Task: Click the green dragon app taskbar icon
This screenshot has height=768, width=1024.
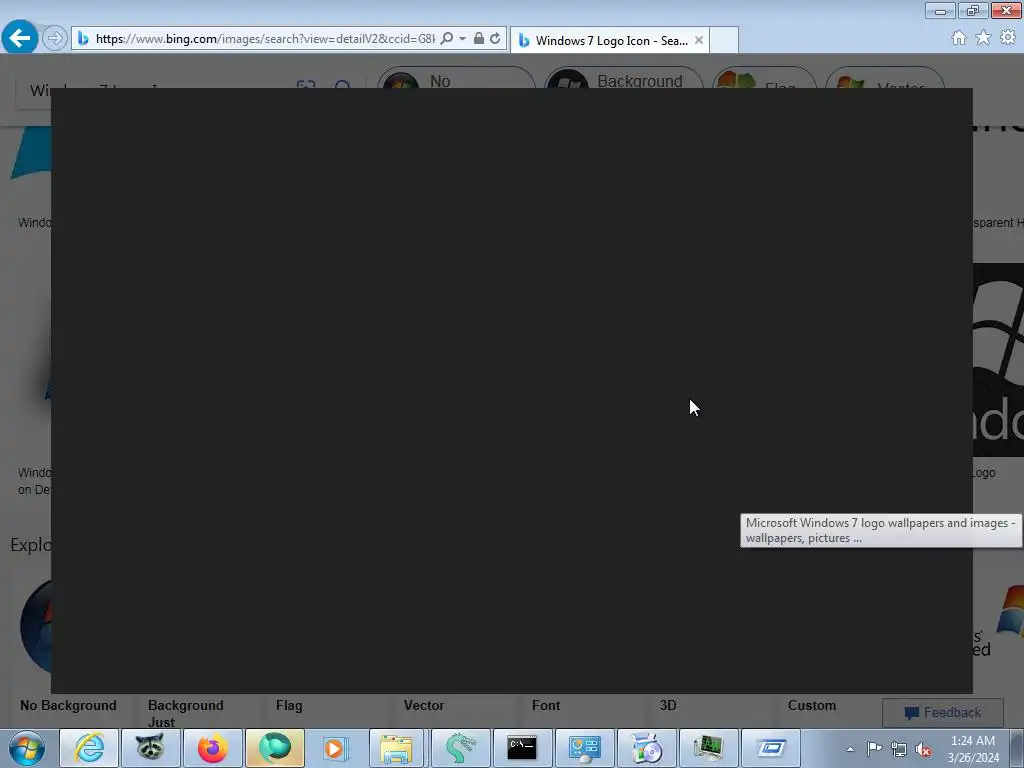Action: coord(460,748)
